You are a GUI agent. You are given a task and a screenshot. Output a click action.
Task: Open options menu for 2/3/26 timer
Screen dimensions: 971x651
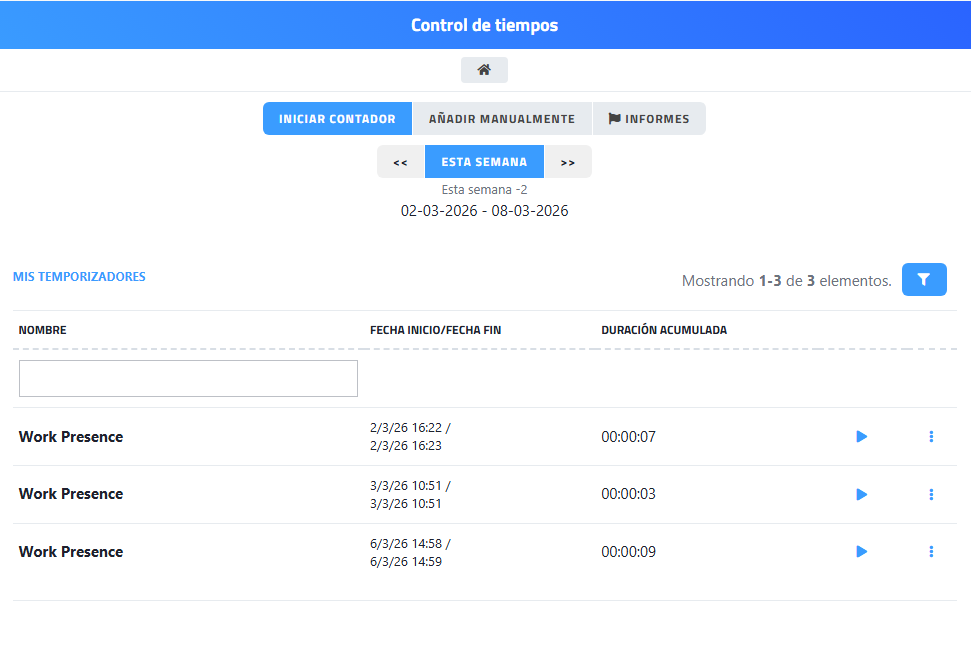coord(931,437)
